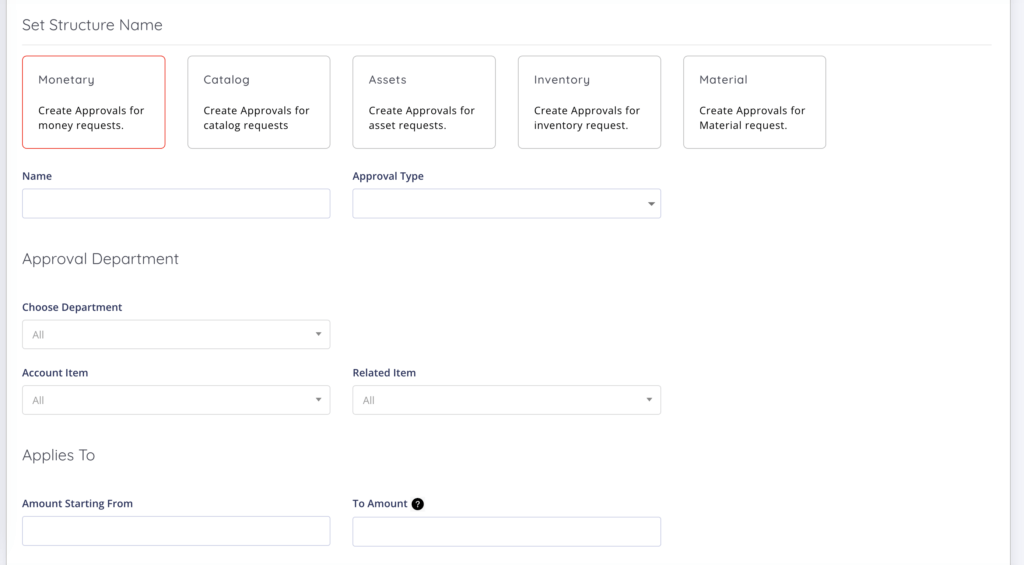Viewport: 1024px width, 565px height.
Task: Focus the Name text field
Action: (x=176, y=204)
